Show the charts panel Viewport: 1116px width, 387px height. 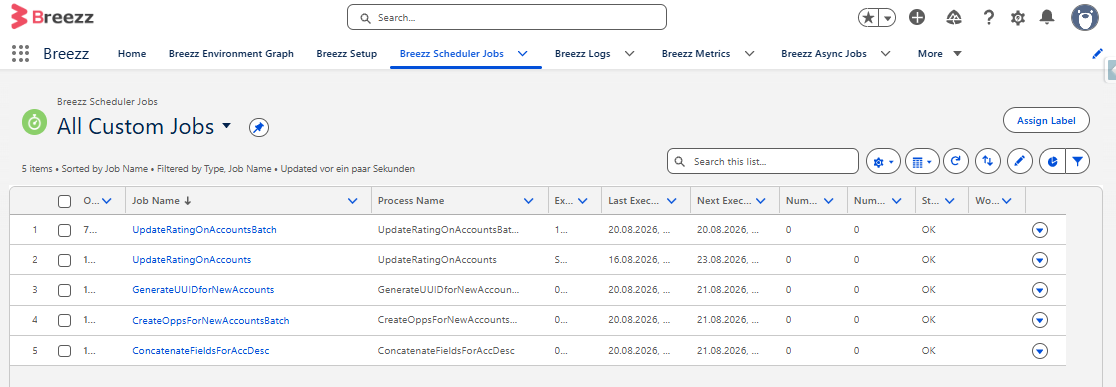(1052, 162)
